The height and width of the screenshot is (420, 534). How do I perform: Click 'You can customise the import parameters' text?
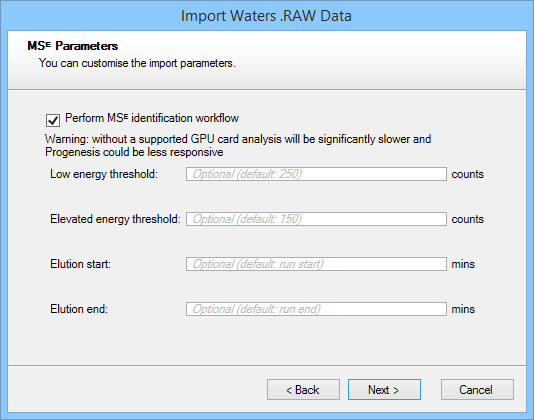point(137,63)
